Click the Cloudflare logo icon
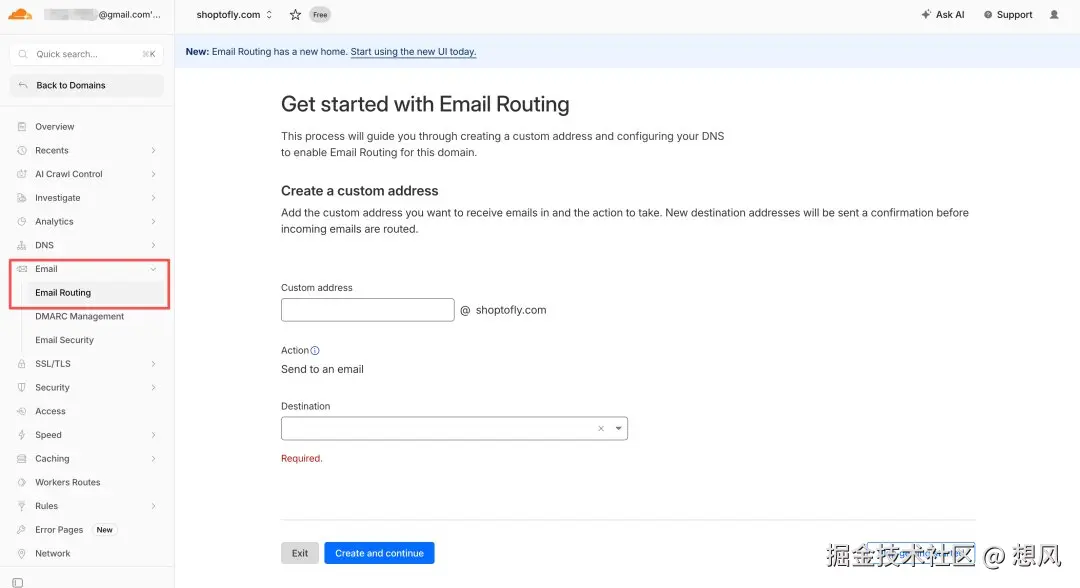Screen dimensions: 1080x588 [x=20, y=14]
